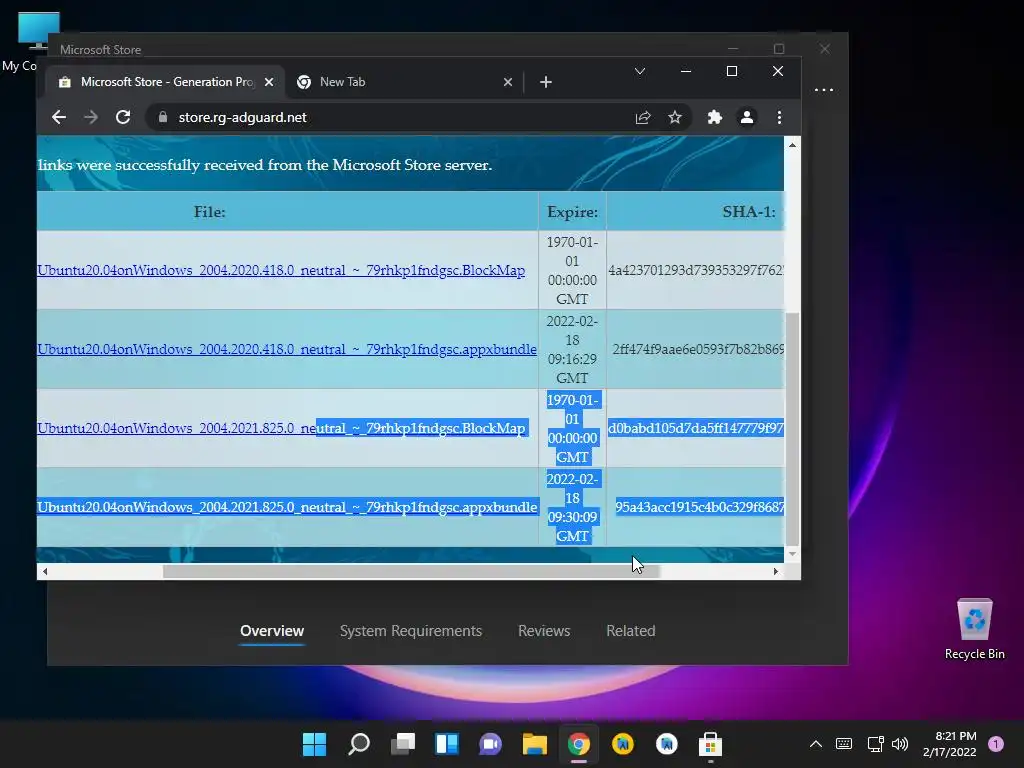Download the 2004.2020.418.0 BlockMap file link
This screenshot has width=1024, height=768.
281,270
